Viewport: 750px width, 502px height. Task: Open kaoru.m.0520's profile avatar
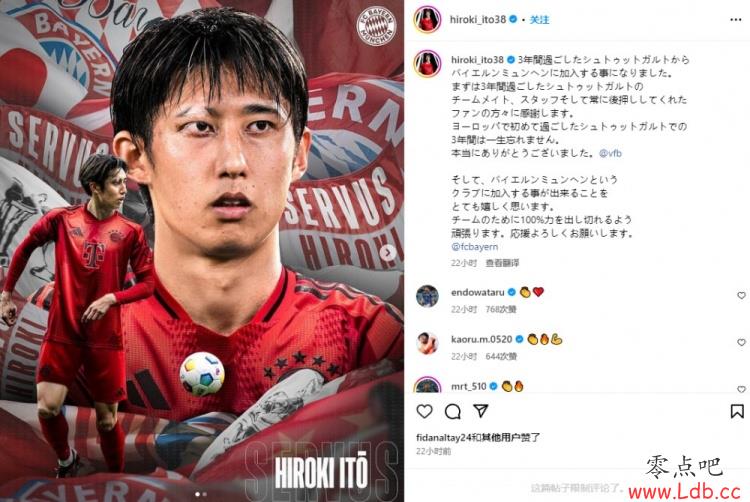coord(427,343)
